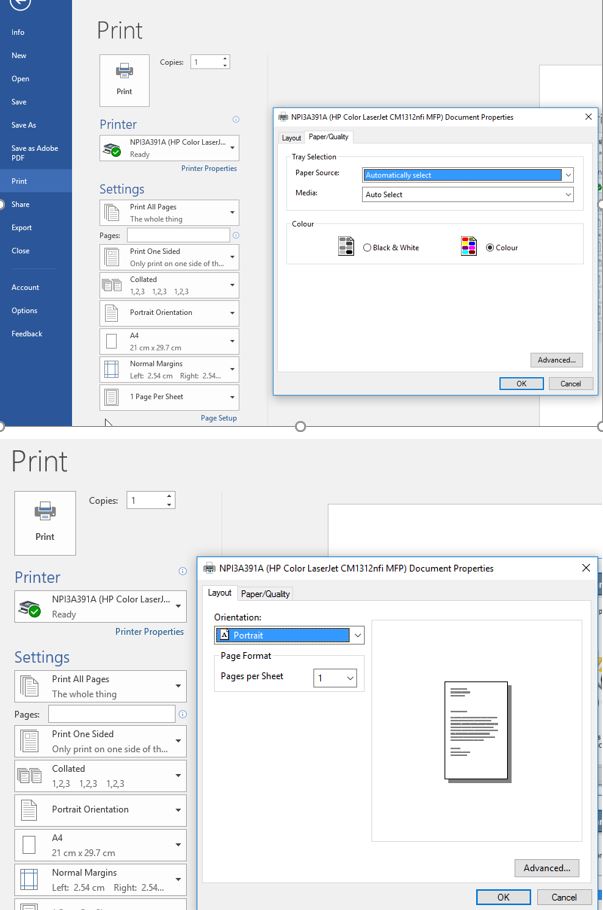Screen dimensions: 603x910
Task: Click the Colour printer icon in dialog
Action: (x=468, y=246)
